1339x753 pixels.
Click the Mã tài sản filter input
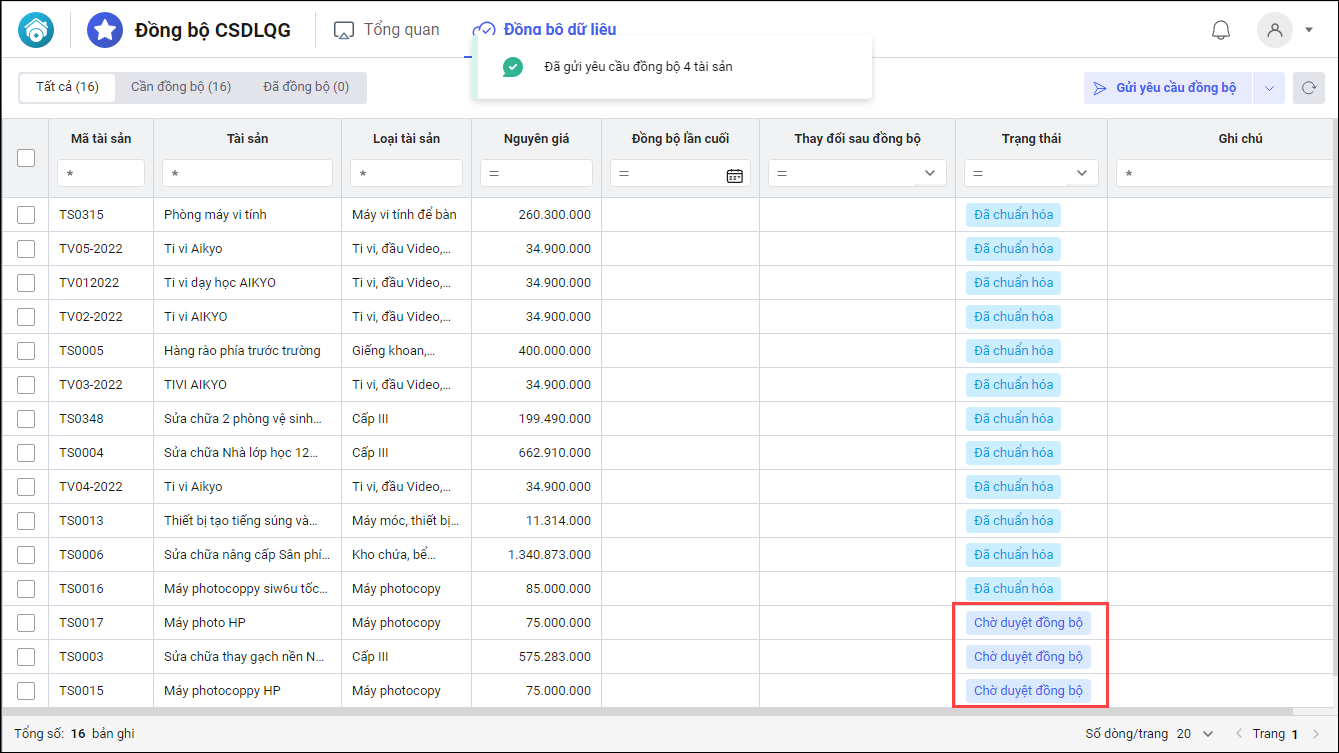[101, 174]
